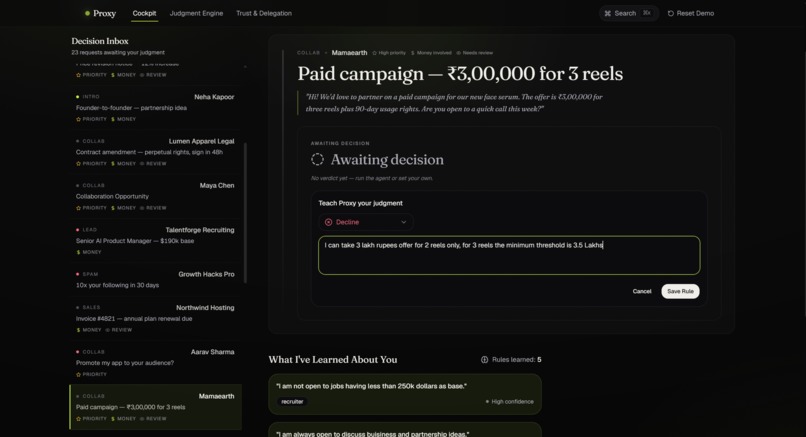Click the Review tag in the Lumen Apparel Legal row
Viewport: 806px width, 437px height.
(x=153, y=163)
